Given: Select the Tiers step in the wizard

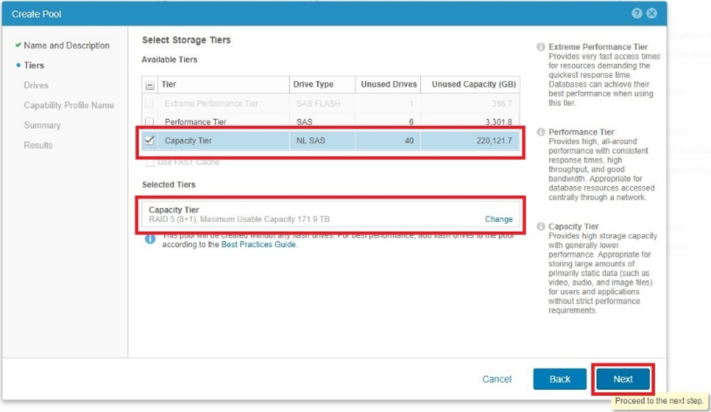Looking at the screenshot, I should point(34,65).
